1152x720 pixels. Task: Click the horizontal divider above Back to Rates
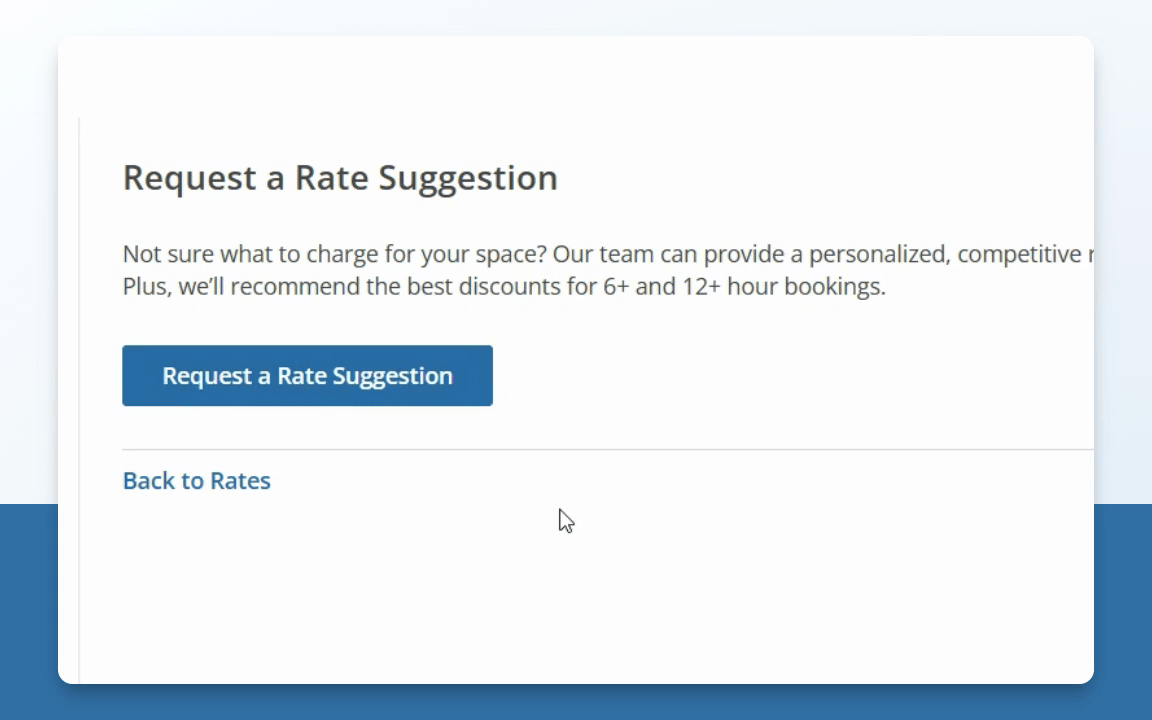tap(600, 450)
